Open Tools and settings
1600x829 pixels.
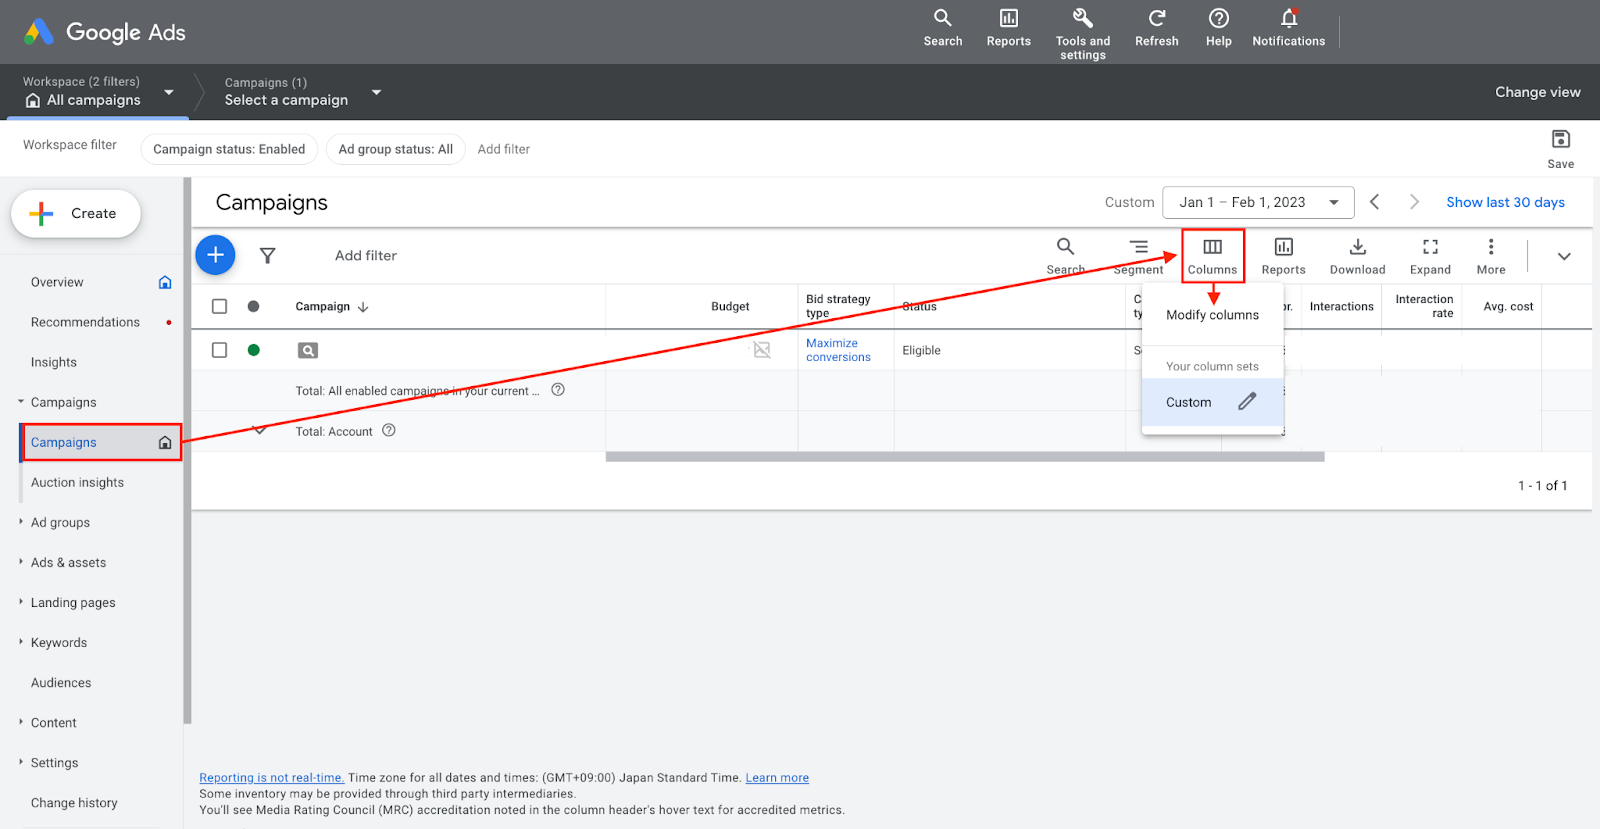pos(1082,34)
